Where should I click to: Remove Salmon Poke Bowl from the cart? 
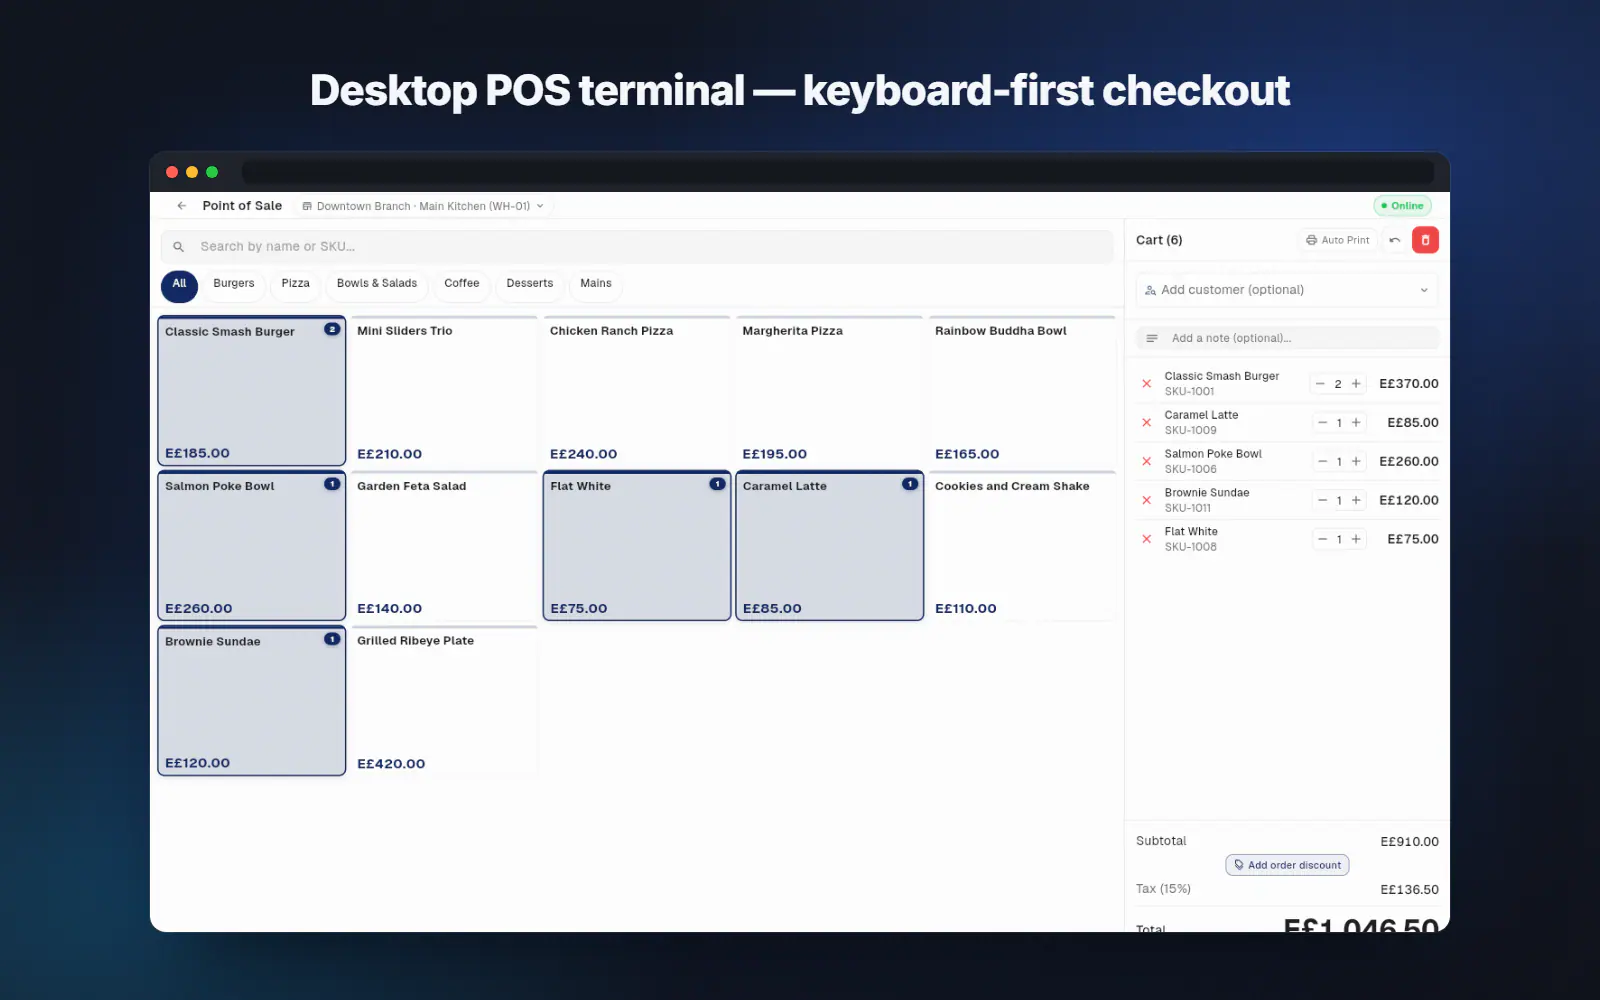[x=1147, y=462]
